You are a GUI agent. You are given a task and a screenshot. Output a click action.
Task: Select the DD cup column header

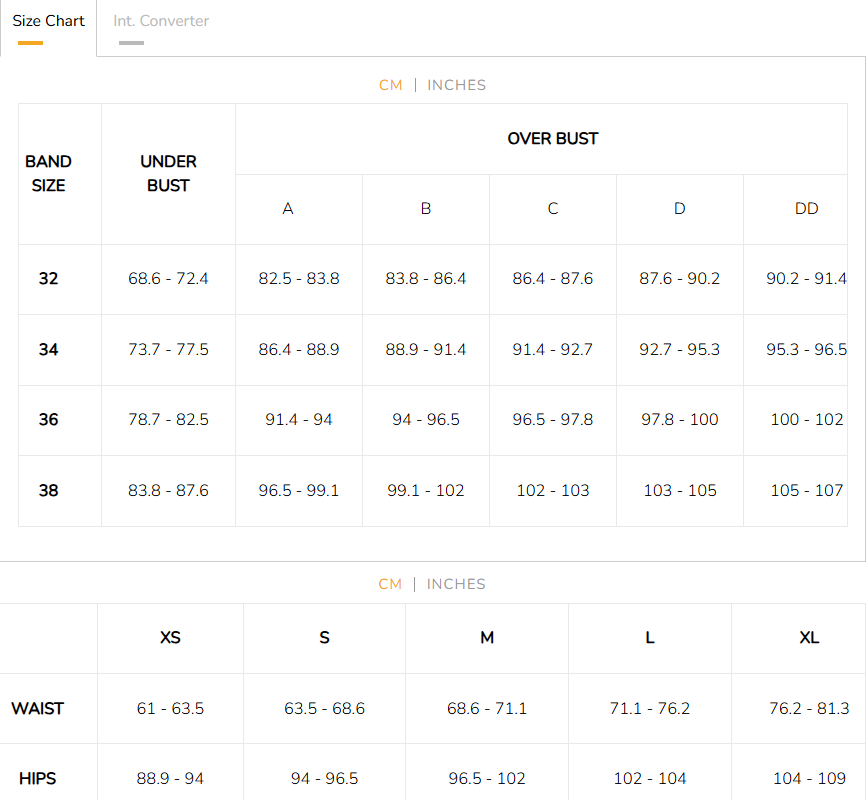point(805,209)
